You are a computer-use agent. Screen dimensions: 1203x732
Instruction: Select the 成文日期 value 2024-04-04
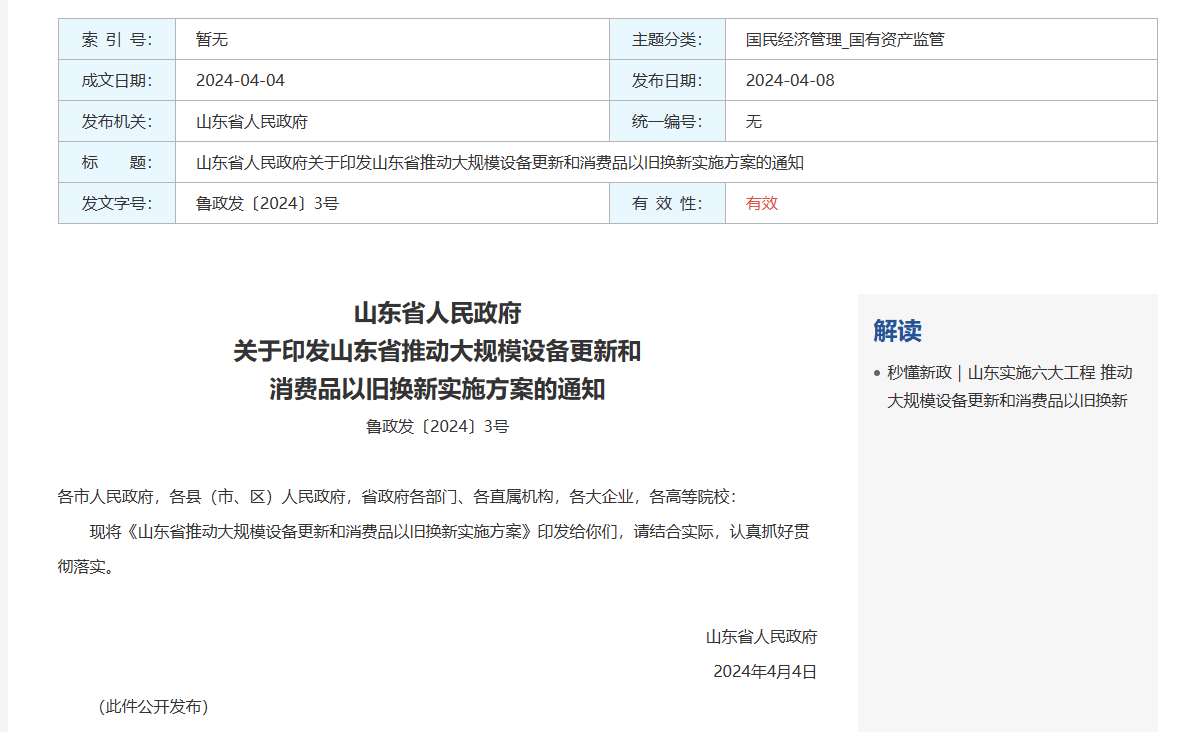pos(240,81)
